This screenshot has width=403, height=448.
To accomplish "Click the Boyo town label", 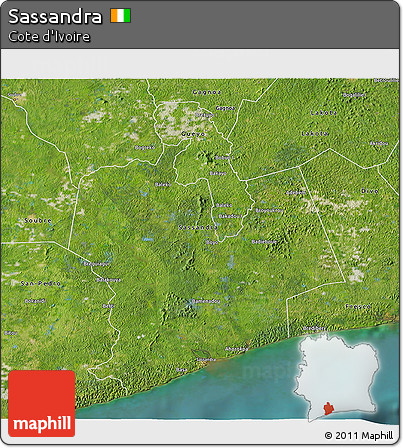I will click(212, 242).
